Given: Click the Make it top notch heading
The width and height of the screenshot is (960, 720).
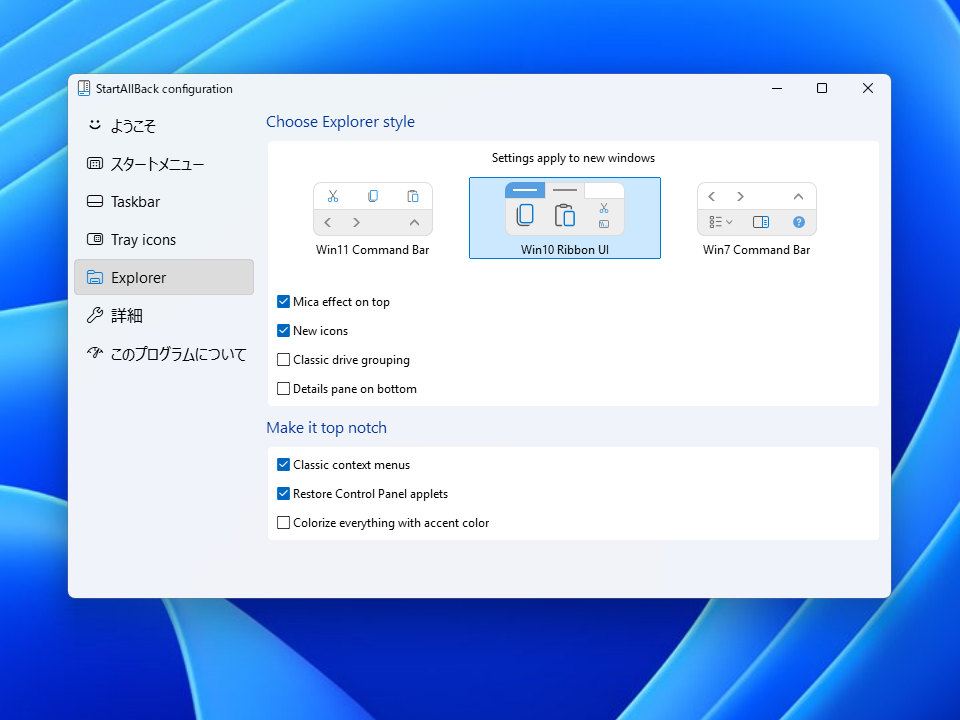Looking at the screenshot, I should click(x=326, y=427).
